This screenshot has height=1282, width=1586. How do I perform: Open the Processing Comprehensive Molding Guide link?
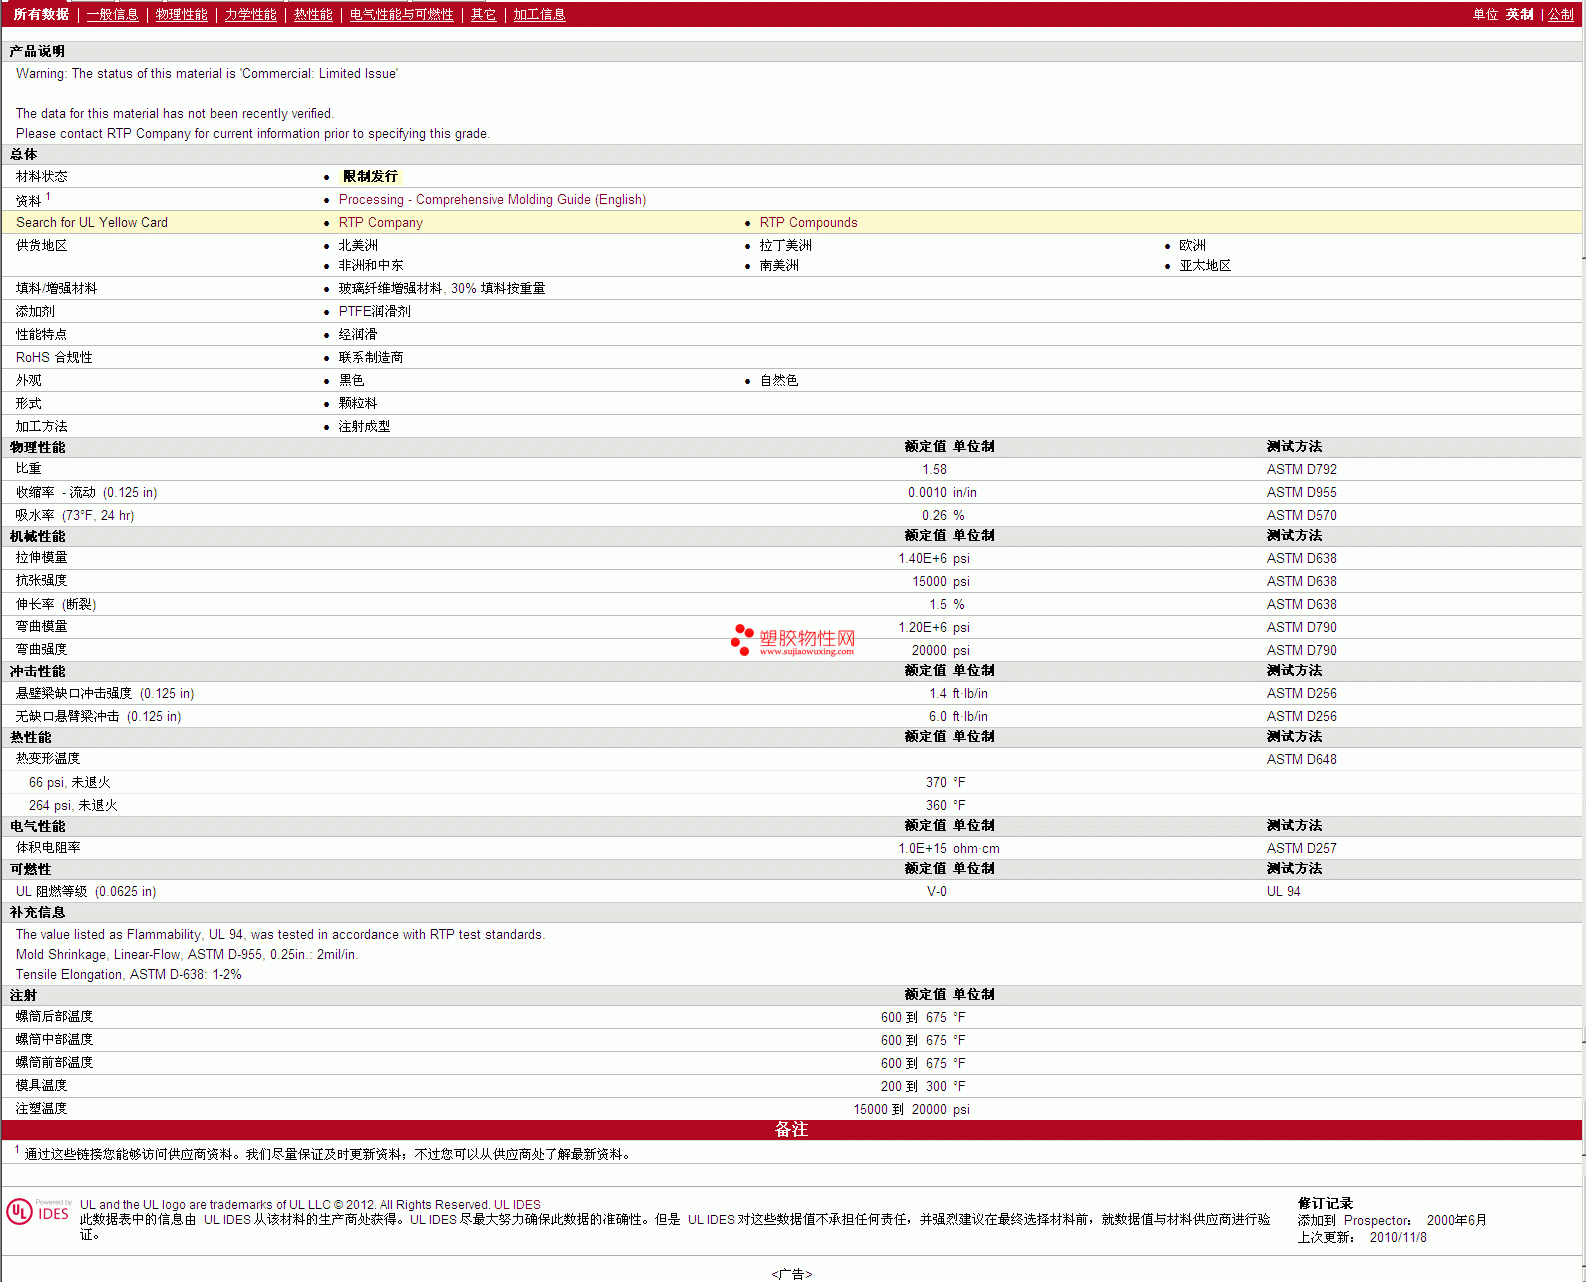pos(492,200)
